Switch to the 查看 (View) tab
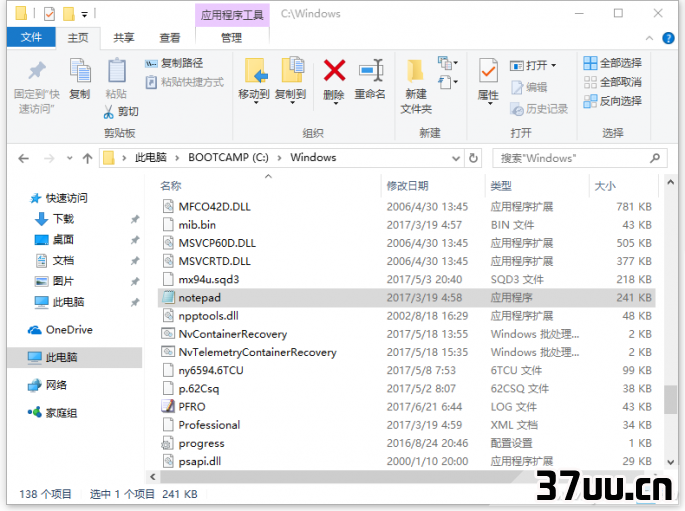Image resolution: width=685 pixels, height=511 pixels. [x=170, y=38]
